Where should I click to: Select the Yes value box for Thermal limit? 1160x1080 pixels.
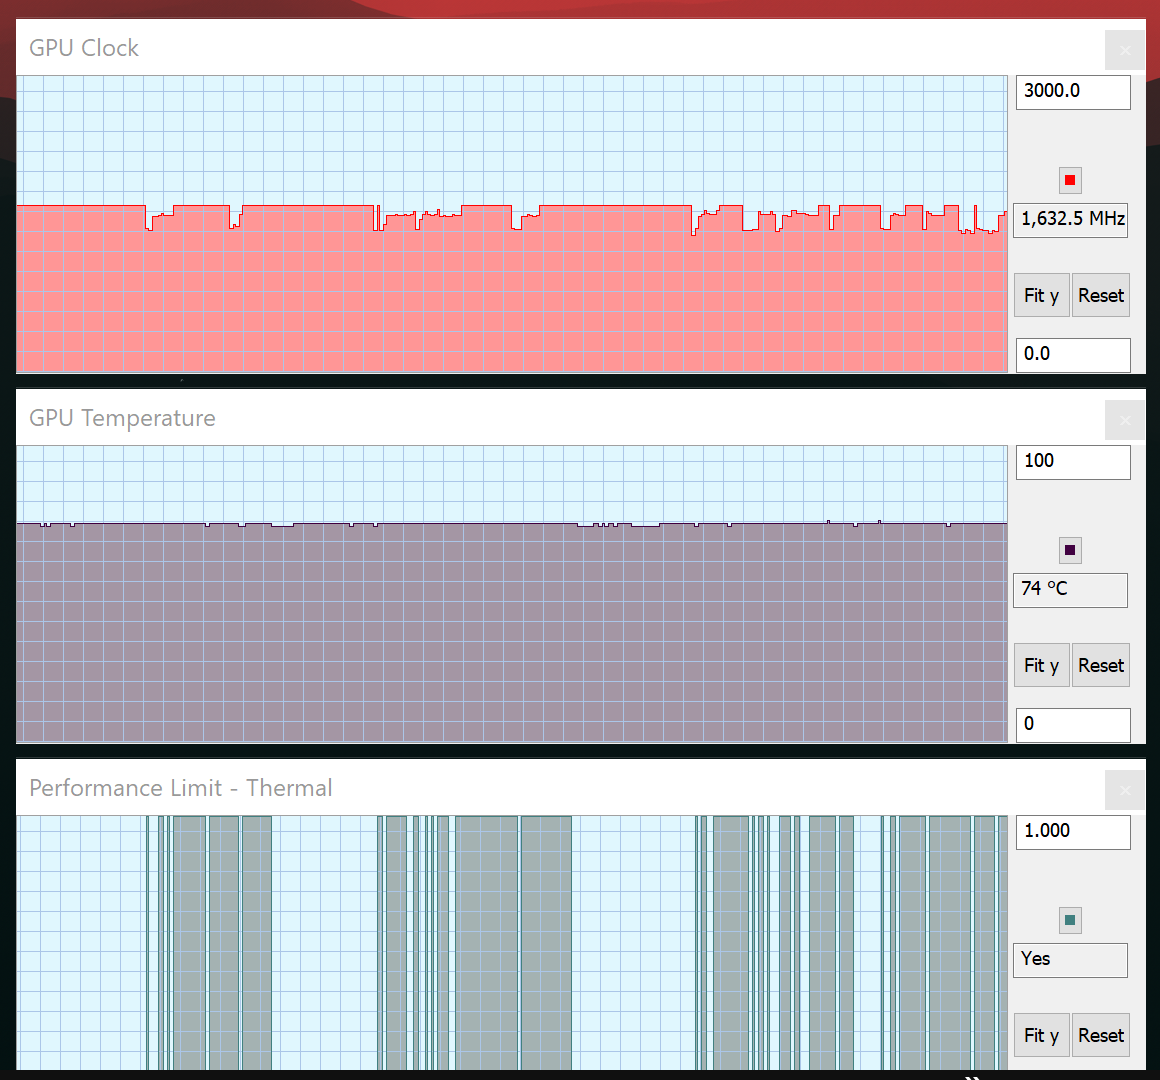[1070, 959]
